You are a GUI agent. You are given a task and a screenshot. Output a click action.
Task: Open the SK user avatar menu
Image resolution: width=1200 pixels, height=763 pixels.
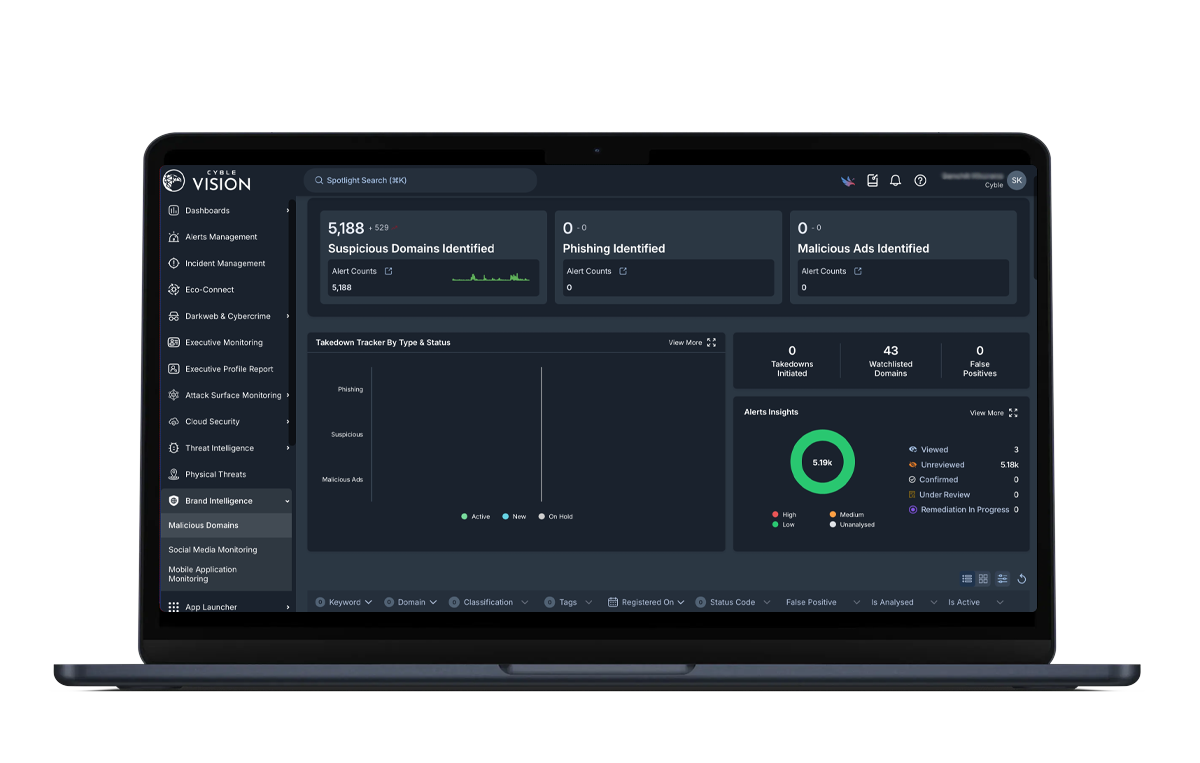[1016, 181]
